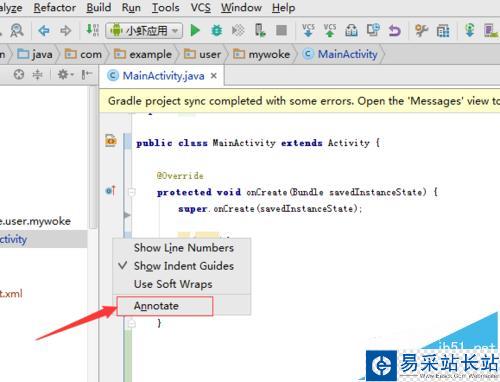Image resolution: width=500 pixels, height=382 pixels.
Task: Hide the project tool window
Action: [x=87, y=74]
